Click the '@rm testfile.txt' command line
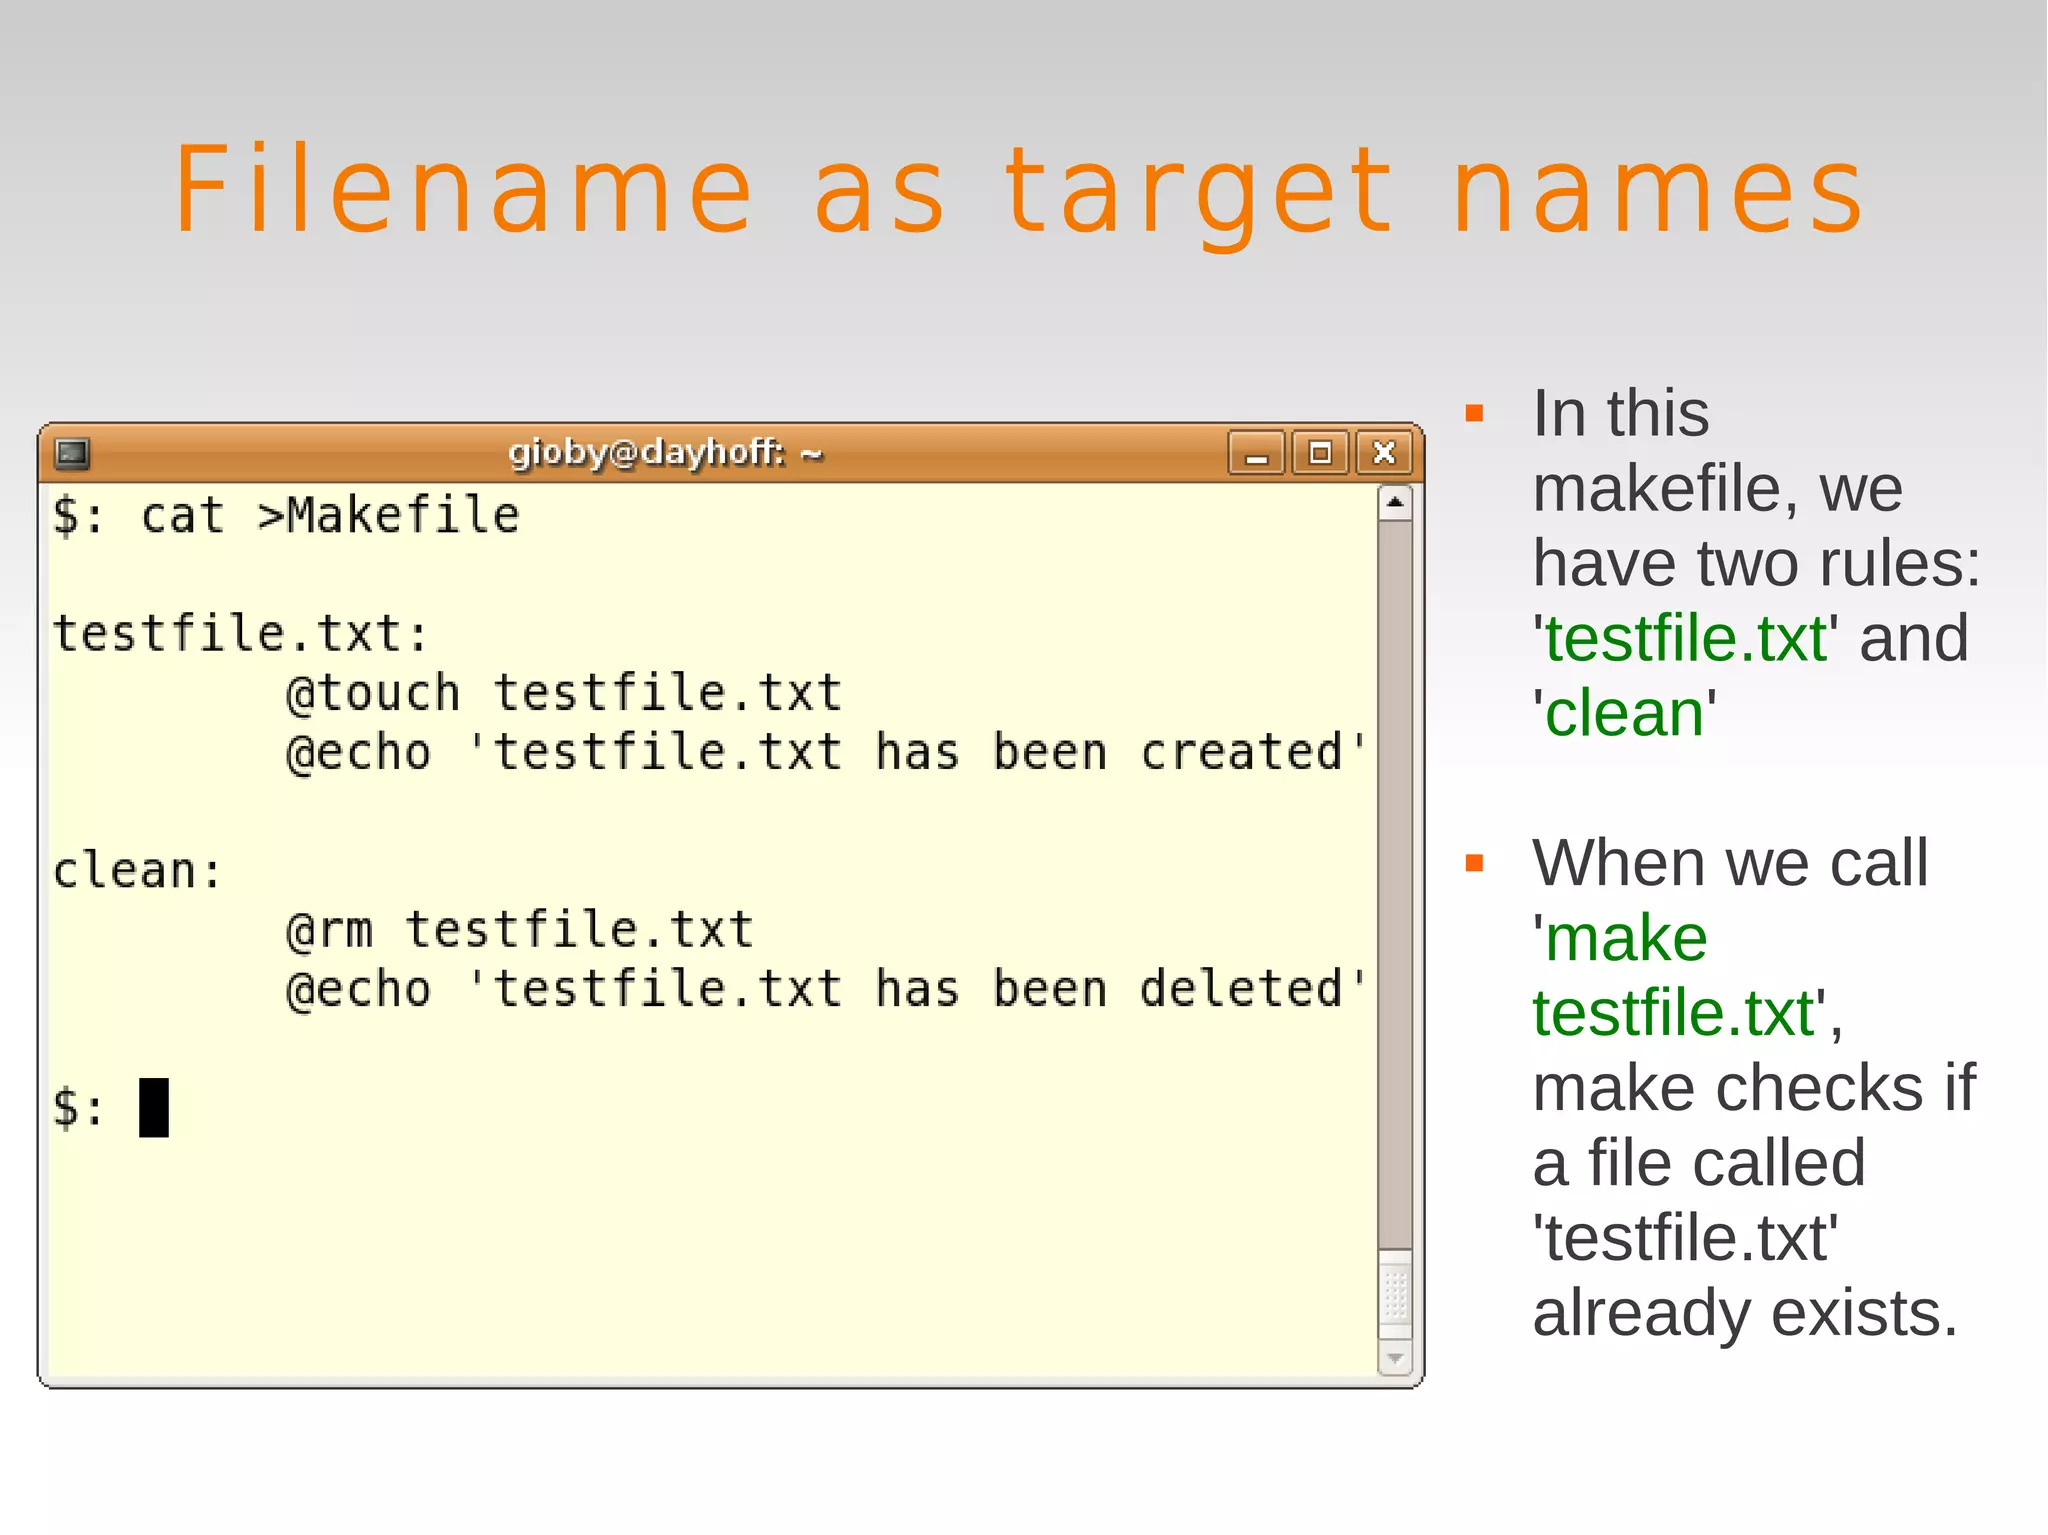This screenshot has height=1535, width=2048. 518,930
